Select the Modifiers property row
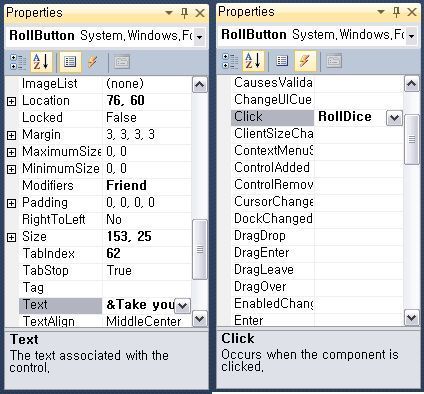This screenshot has height=394, width=424. pyautogui.click(x=105, y=186)
